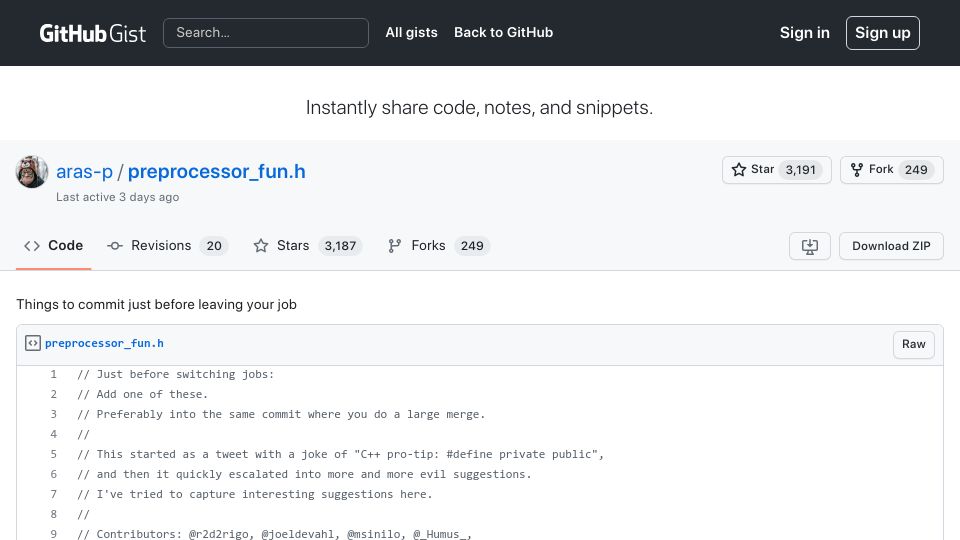View aras-p's avatar profile picture

32,171
